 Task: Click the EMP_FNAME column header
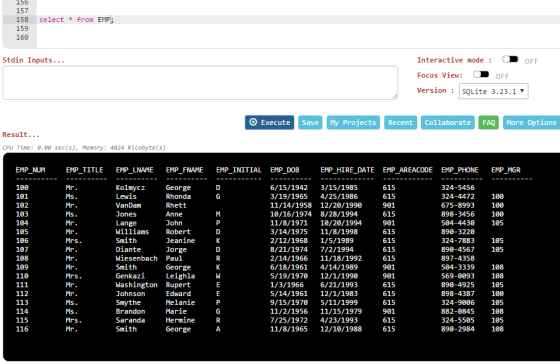click(184, 170)
